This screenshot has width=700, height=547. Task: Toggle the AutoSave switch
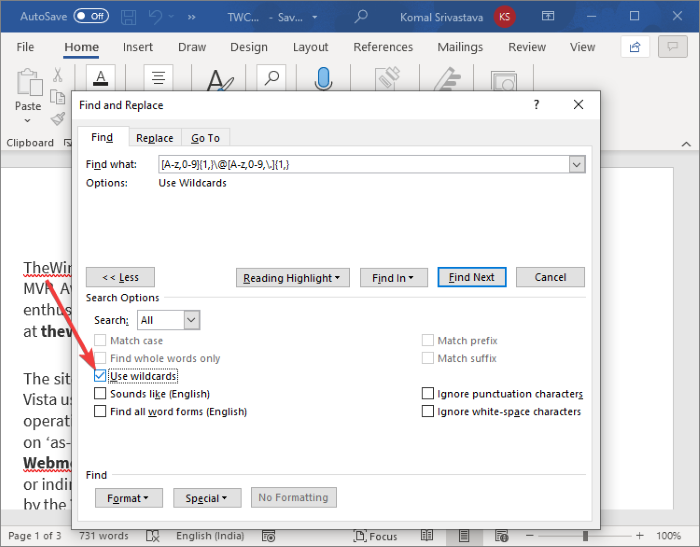[91, 17]
